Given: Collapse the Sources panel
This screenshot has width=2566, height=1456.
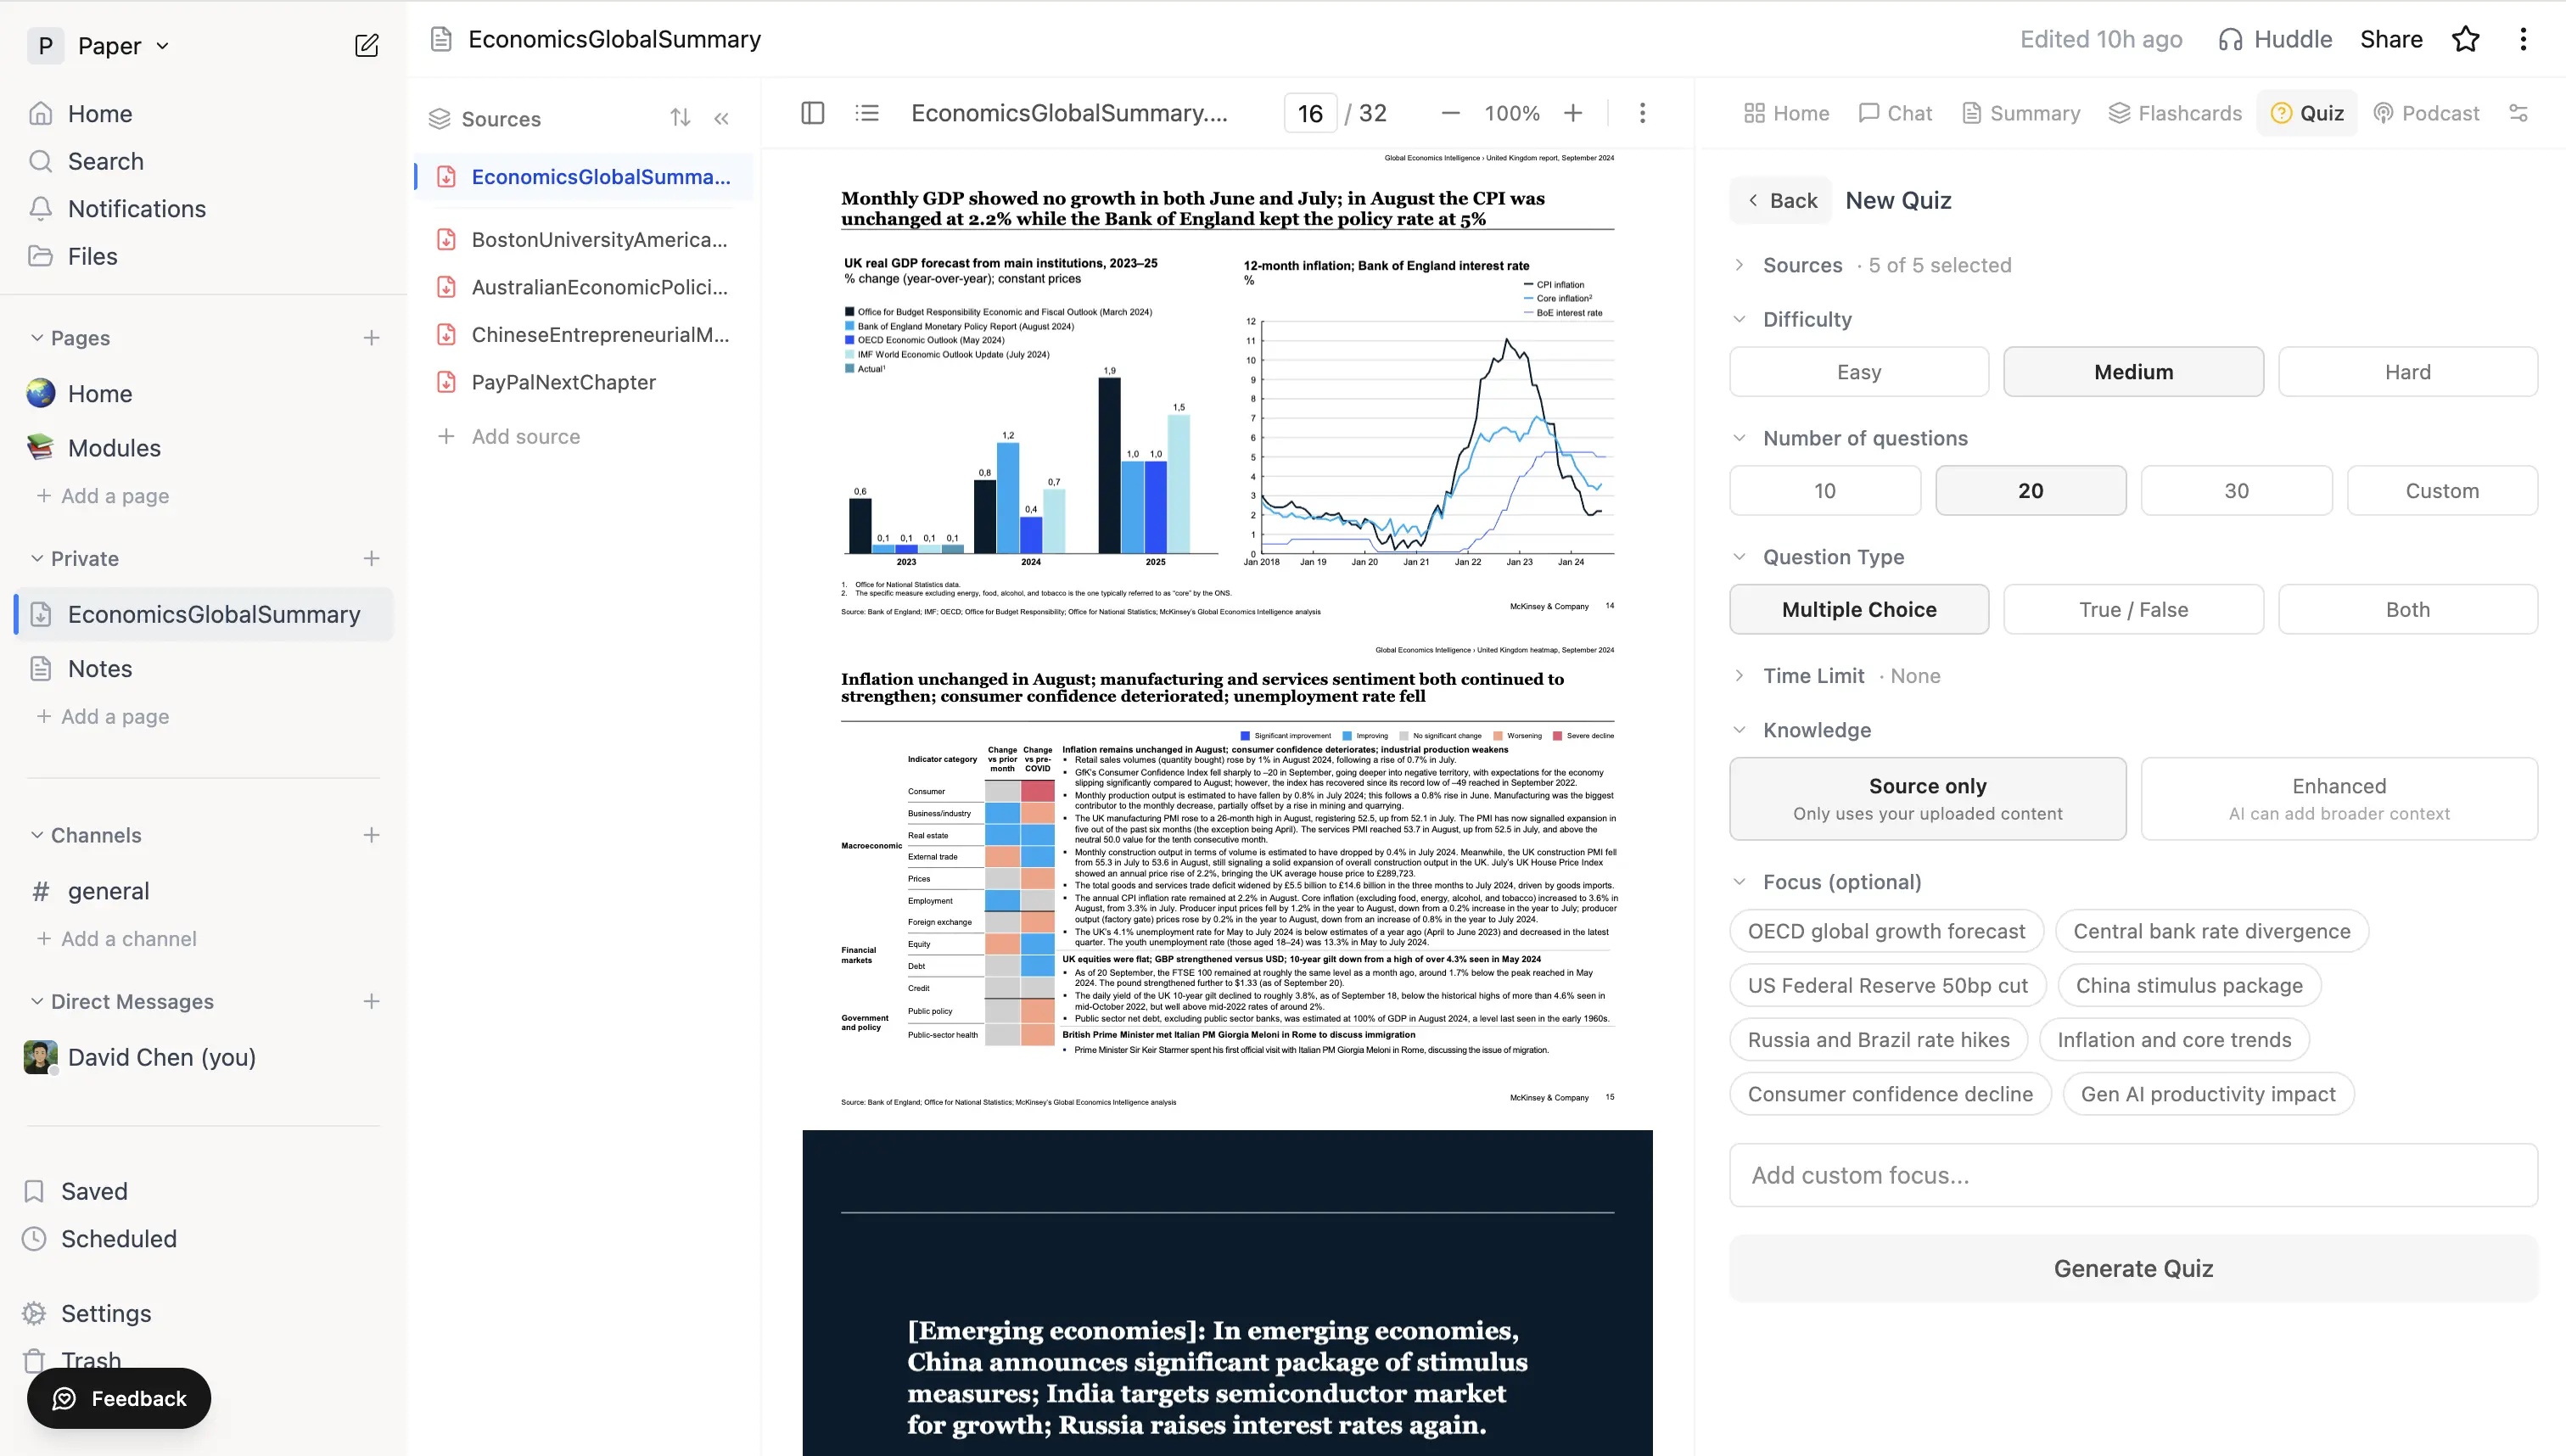Looking at the screenshot, I should (x=721, y=118).
